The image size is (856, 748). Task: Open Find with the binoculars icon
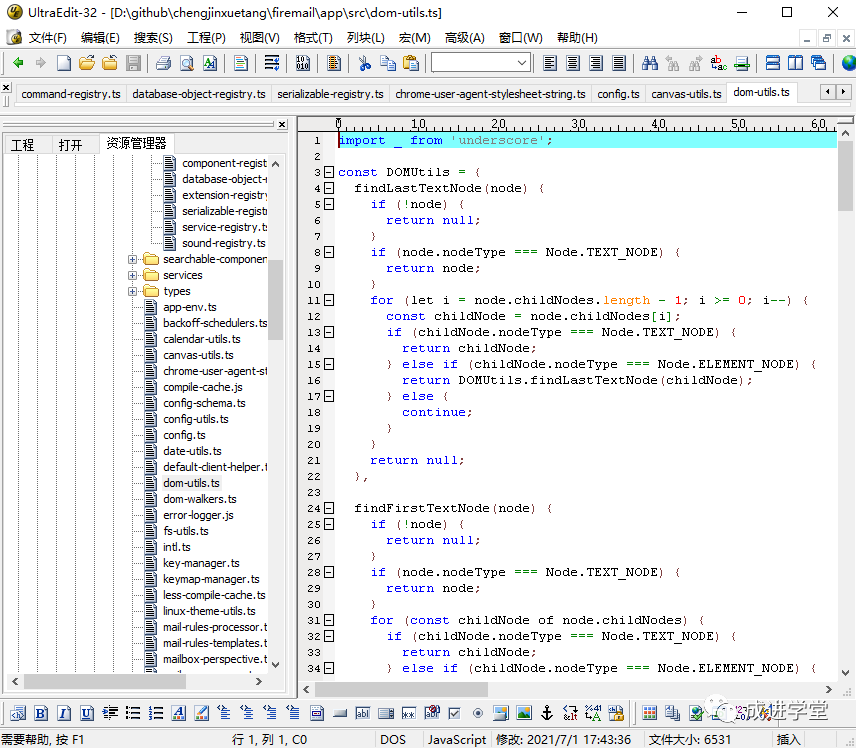click(650, 63)
